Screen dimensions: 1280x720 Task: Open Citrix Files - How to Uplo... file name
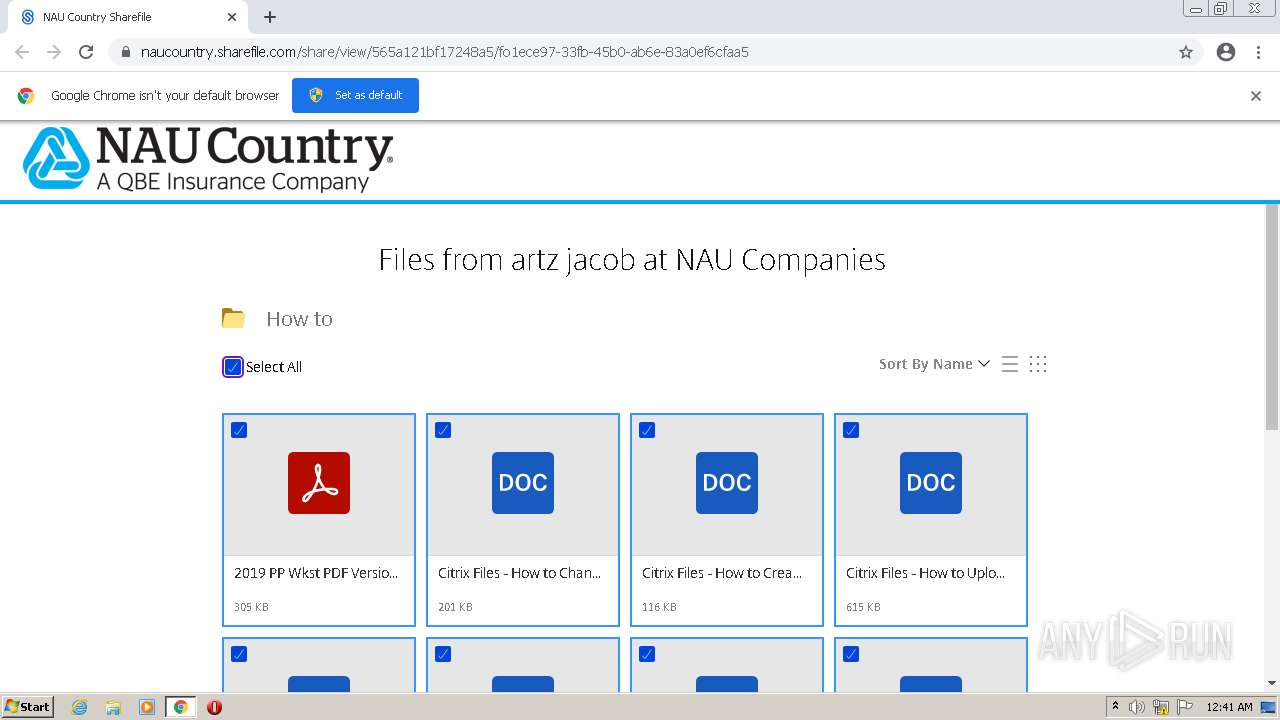926,573
